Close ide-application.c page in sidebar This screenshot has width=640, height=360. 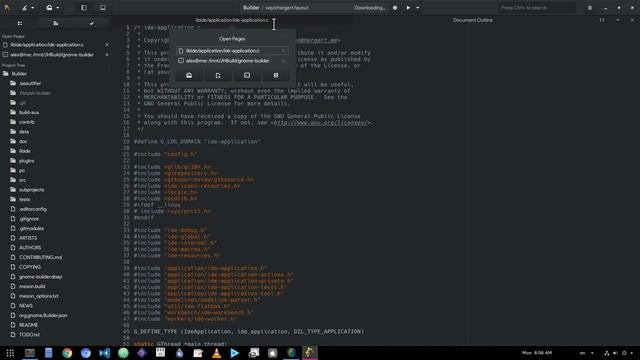[x=107, y=44]
